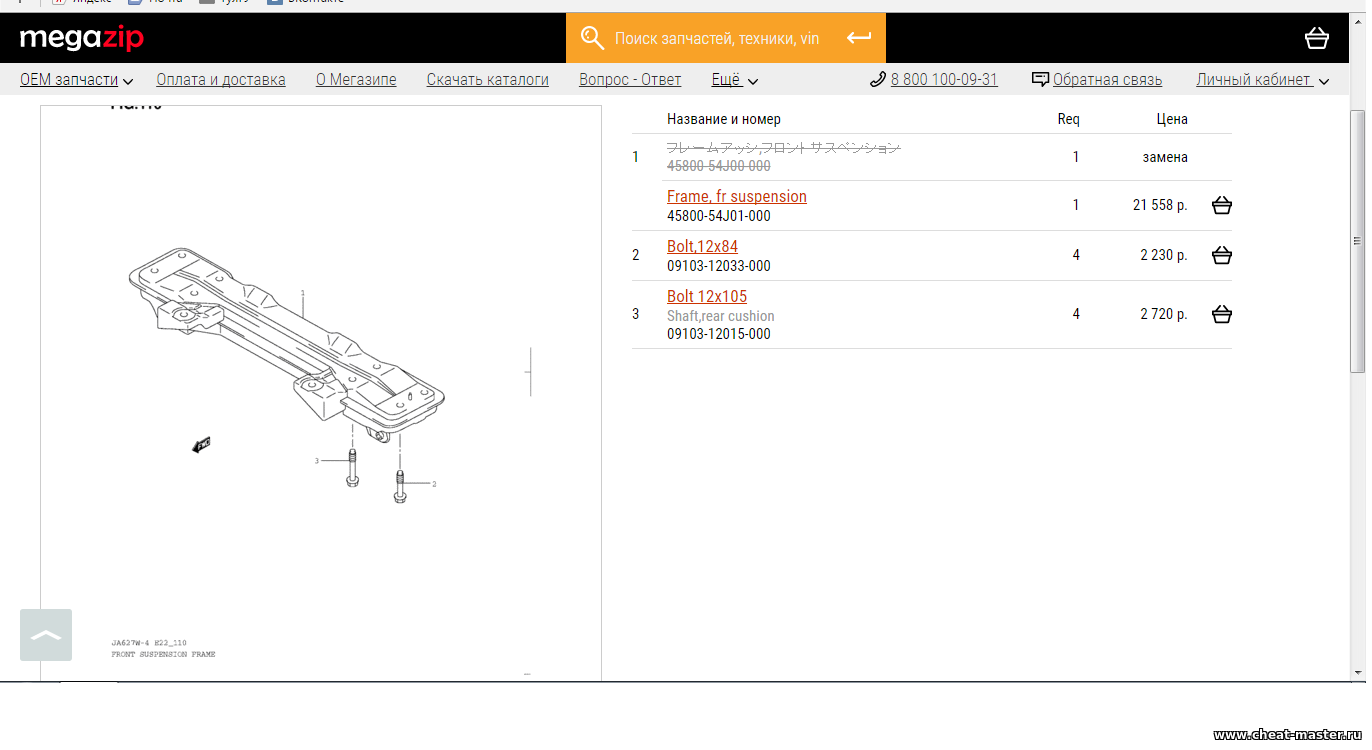This screenshot has height=750, width=1372.
Task: Go to Скачать каталоги menu item
Action: tap(487, 80)
